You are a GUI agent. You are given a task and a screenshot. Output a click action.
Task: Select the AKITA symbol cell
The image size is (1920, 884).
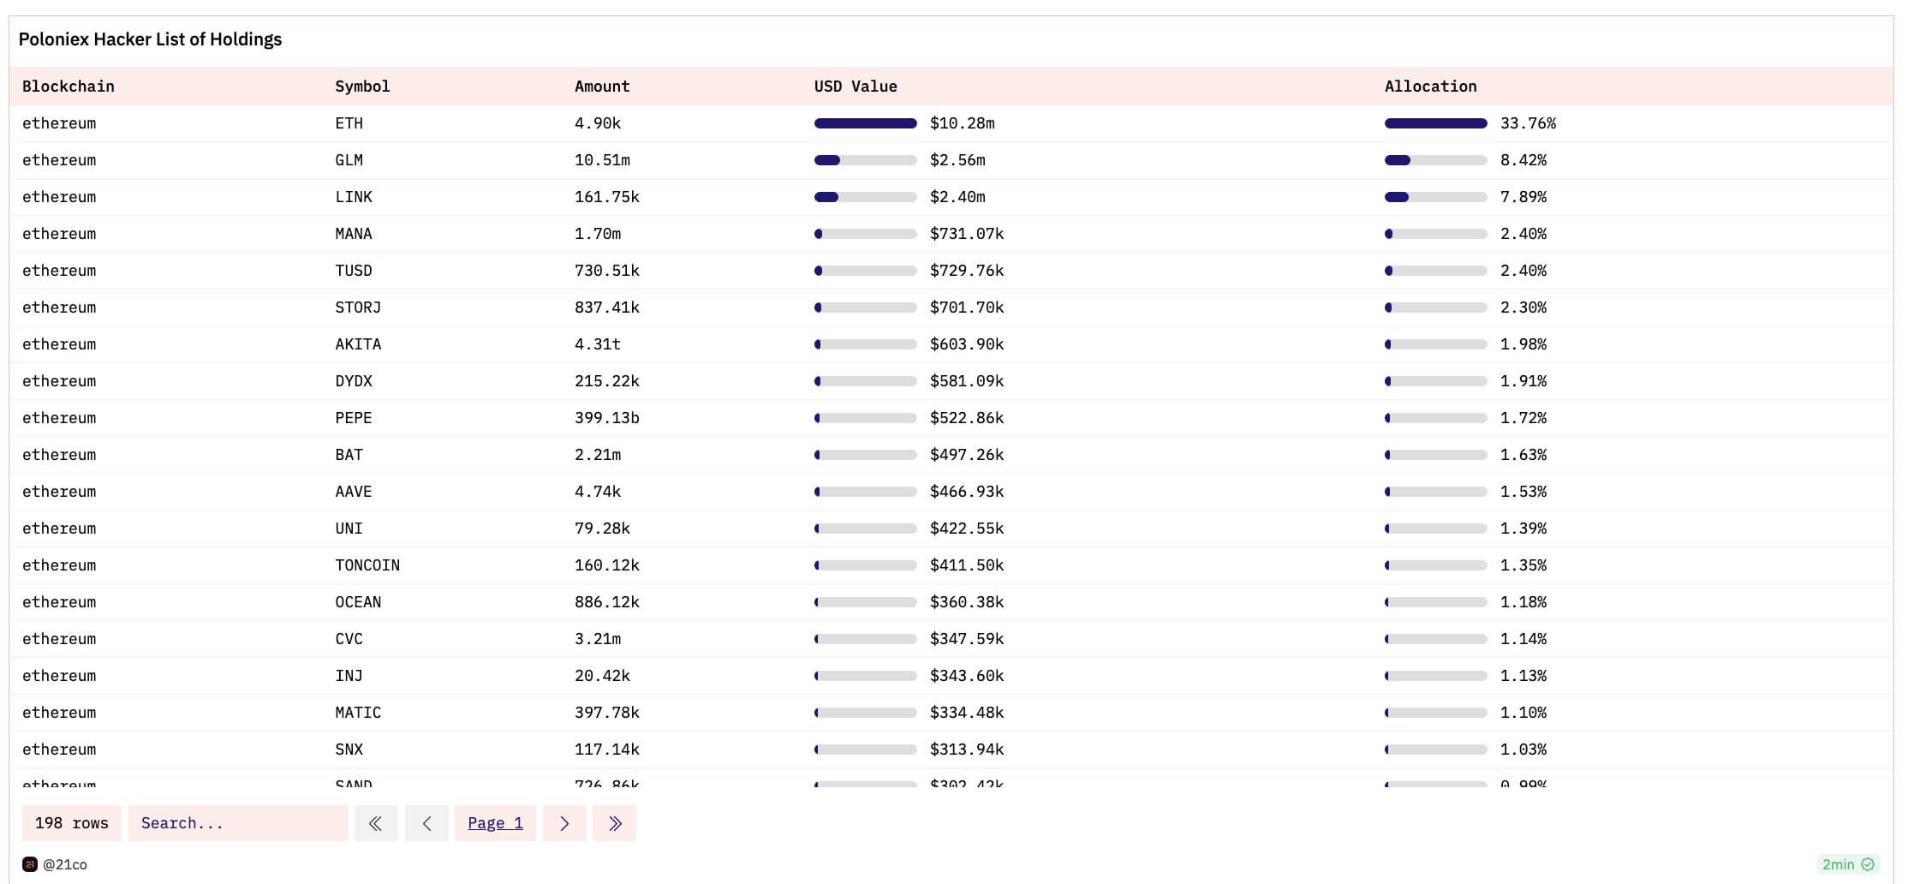click(358, 344)
